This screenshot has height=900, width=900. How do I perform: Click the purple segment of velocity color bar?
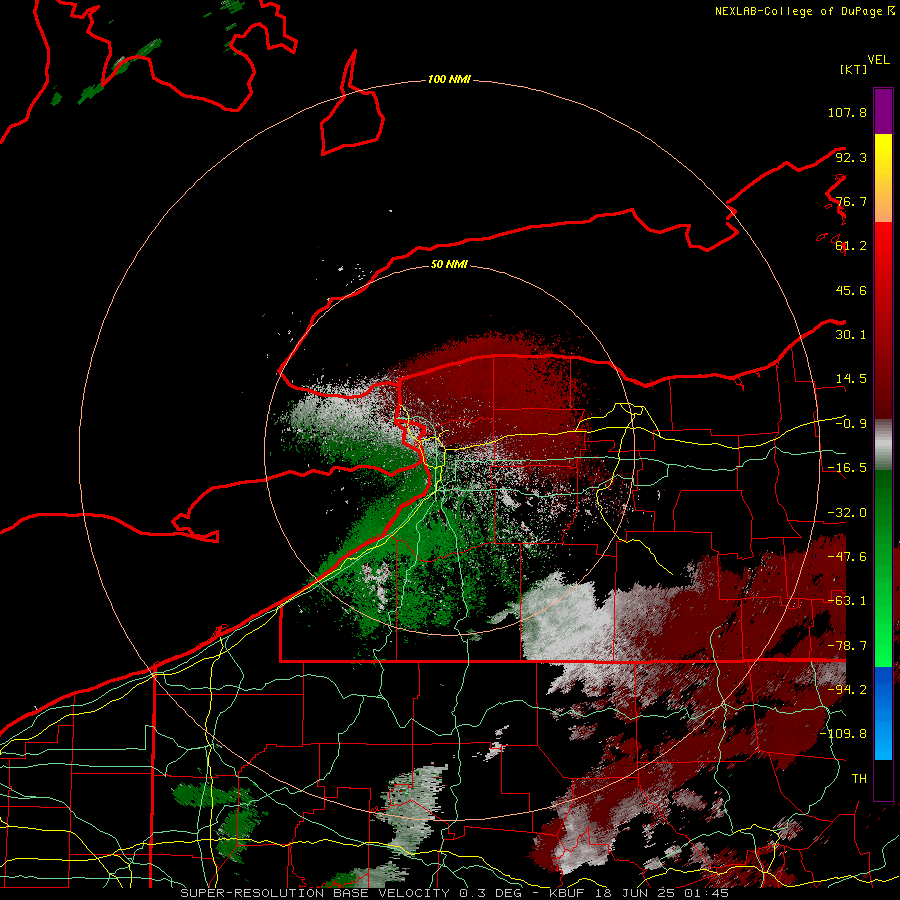[x=883, y=111]
